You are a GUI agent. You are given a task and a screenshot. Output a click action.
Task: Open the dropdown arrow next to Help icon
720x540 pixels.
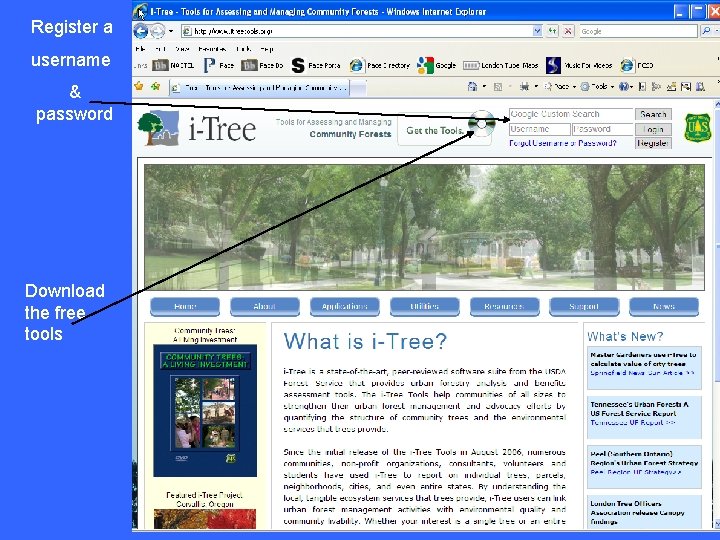[631, 86]
